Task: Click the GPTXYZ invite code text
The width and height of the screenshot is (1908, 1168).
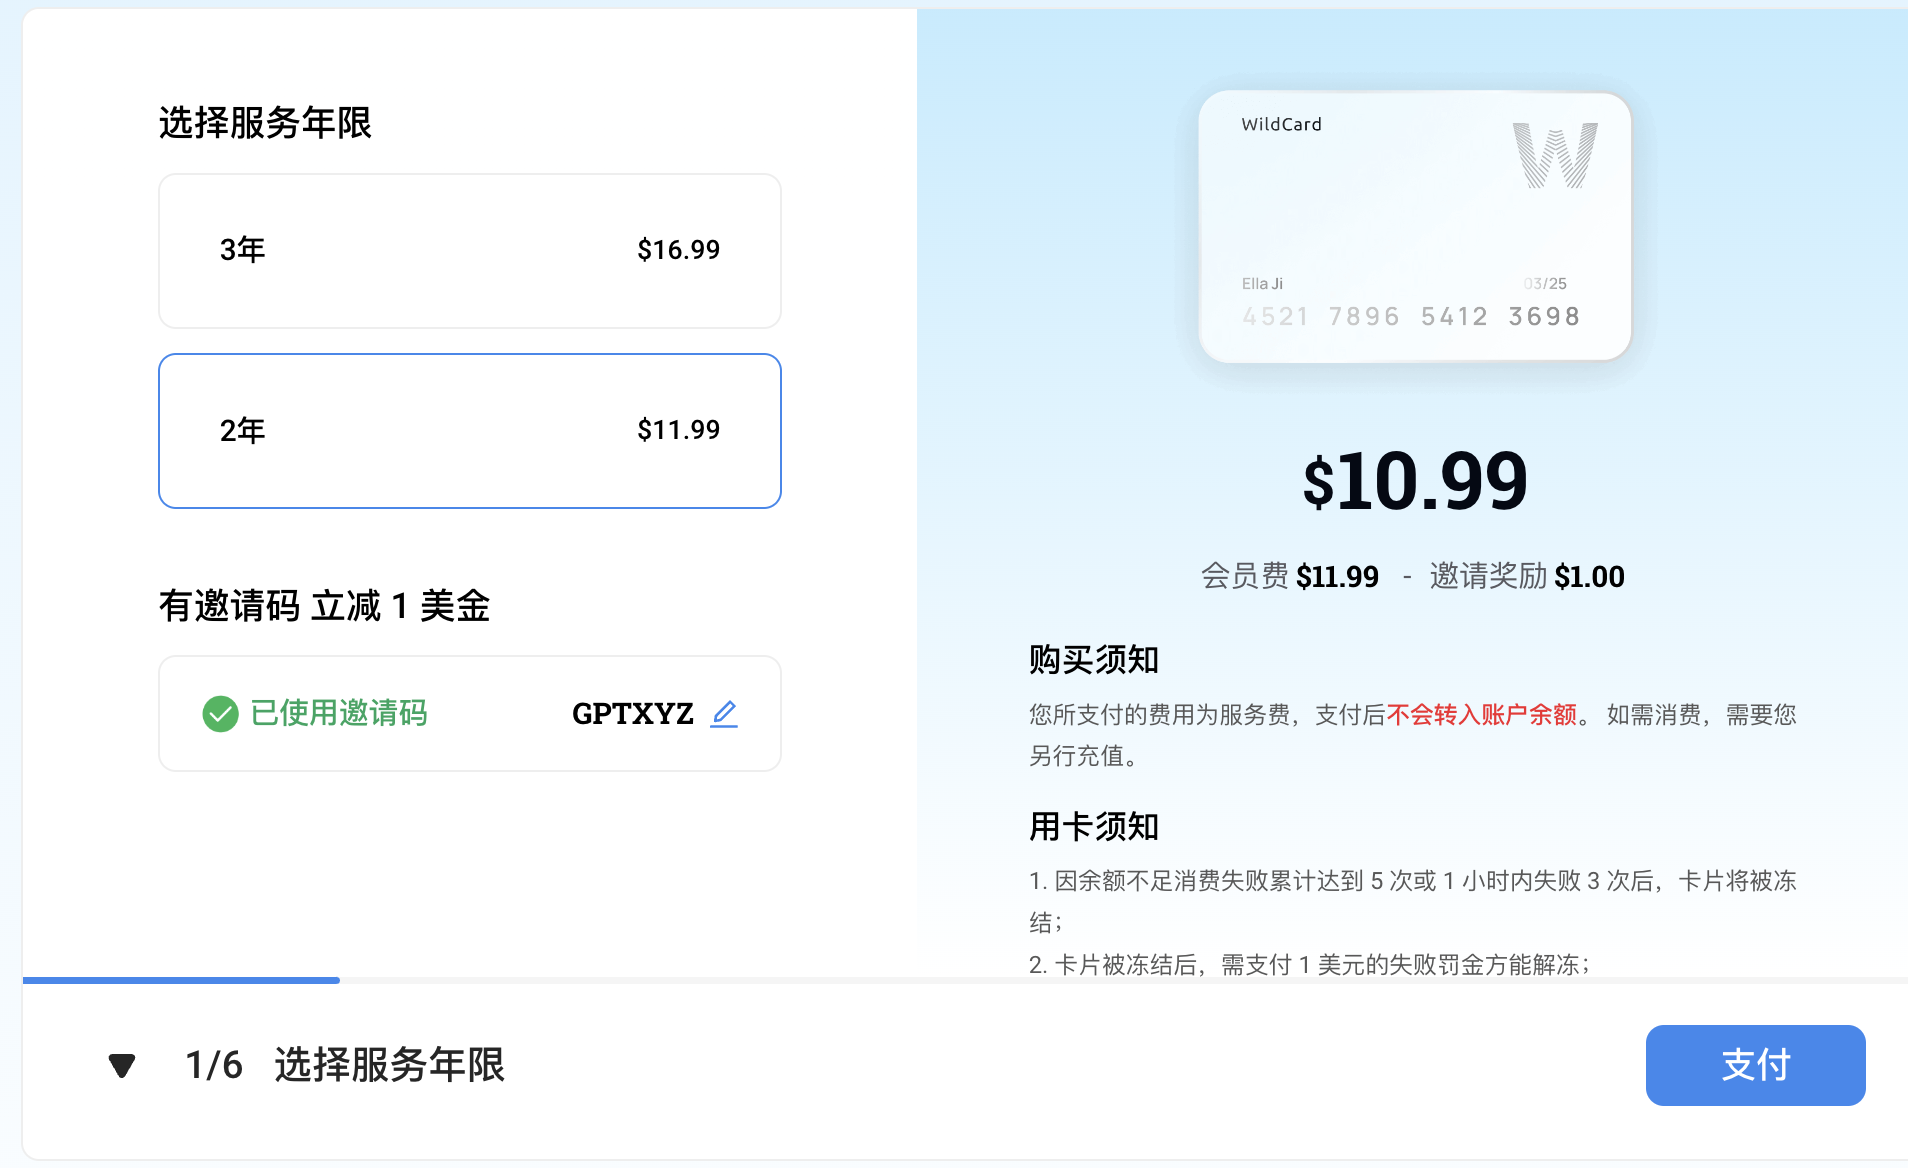Action: pyautogui.click(x=632, y=714)
